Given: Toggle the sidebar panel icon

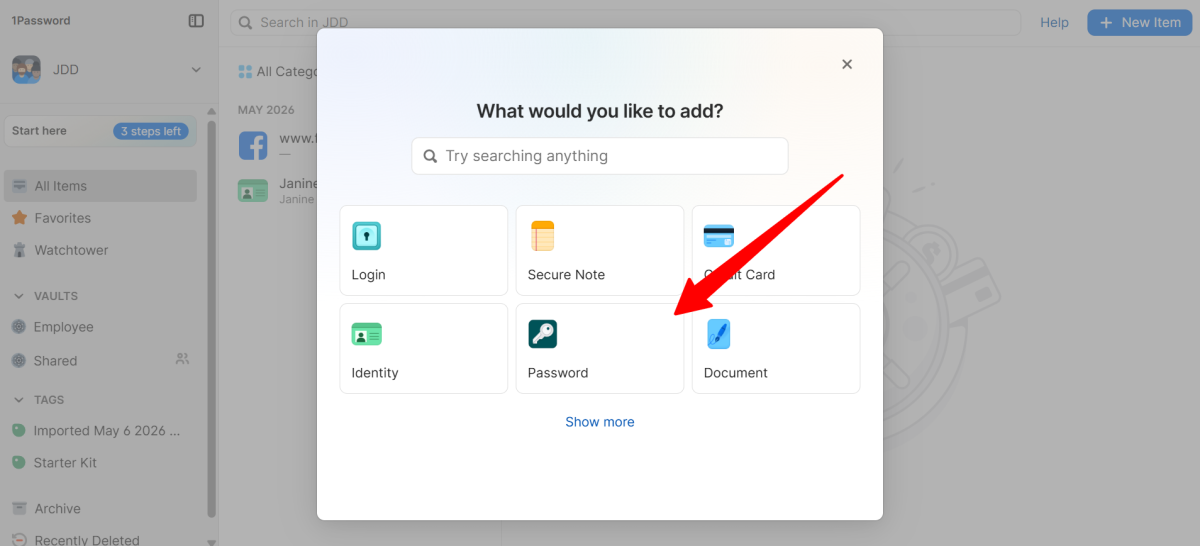Looking at the screenshot, I should (x=196, y=21).
